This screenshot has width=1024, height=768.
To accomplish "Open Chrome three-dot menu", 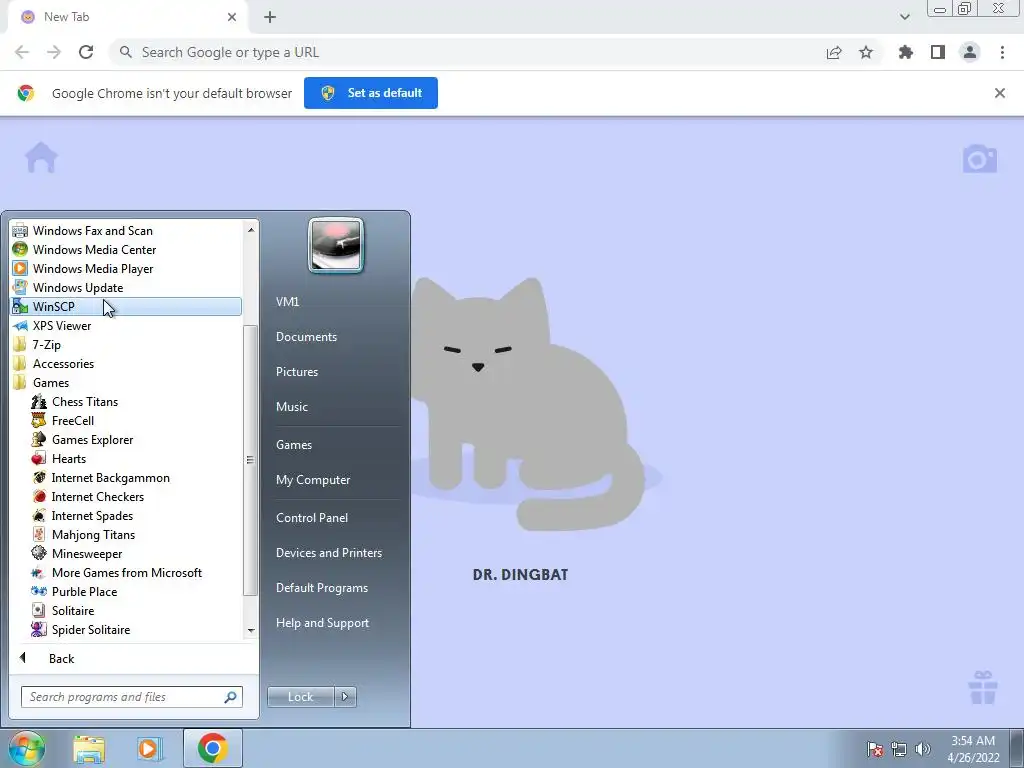I will [x=1002, y=52].
